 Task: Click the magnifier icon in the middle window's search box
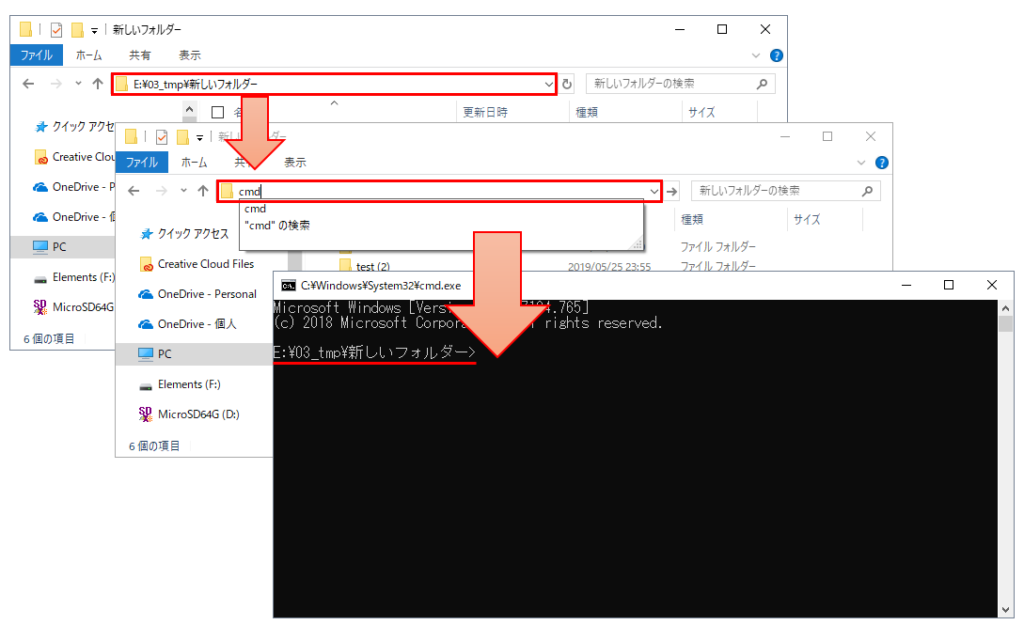pos(867,191)
